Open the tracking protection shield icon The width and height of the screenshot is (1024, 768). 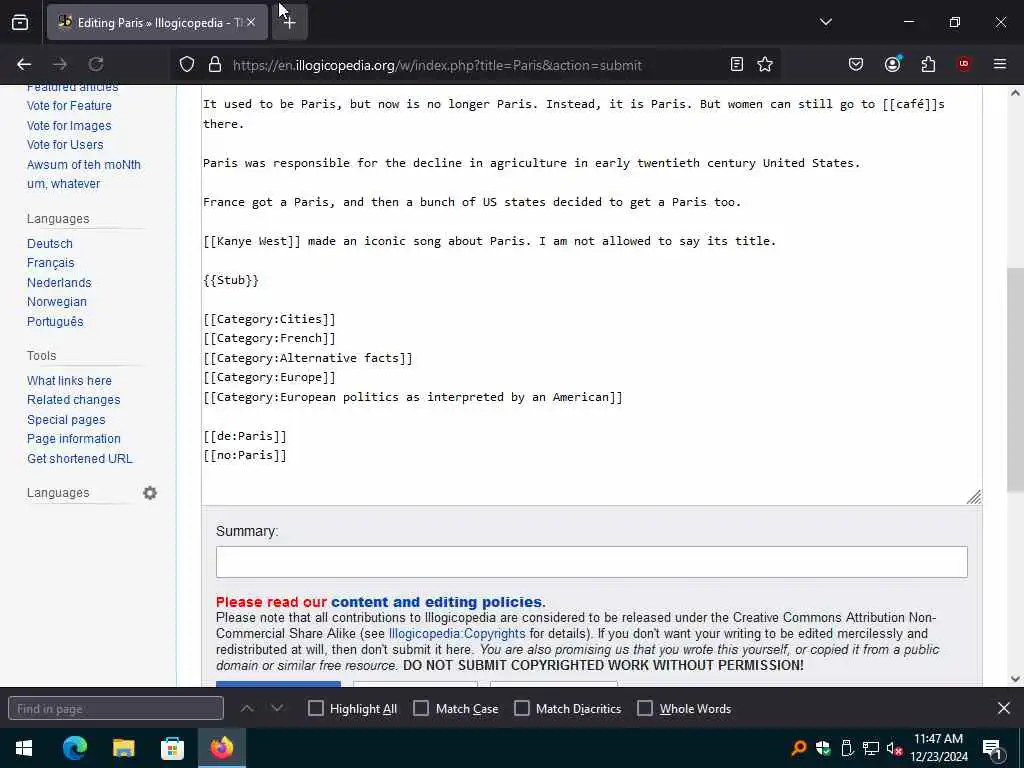187,65
